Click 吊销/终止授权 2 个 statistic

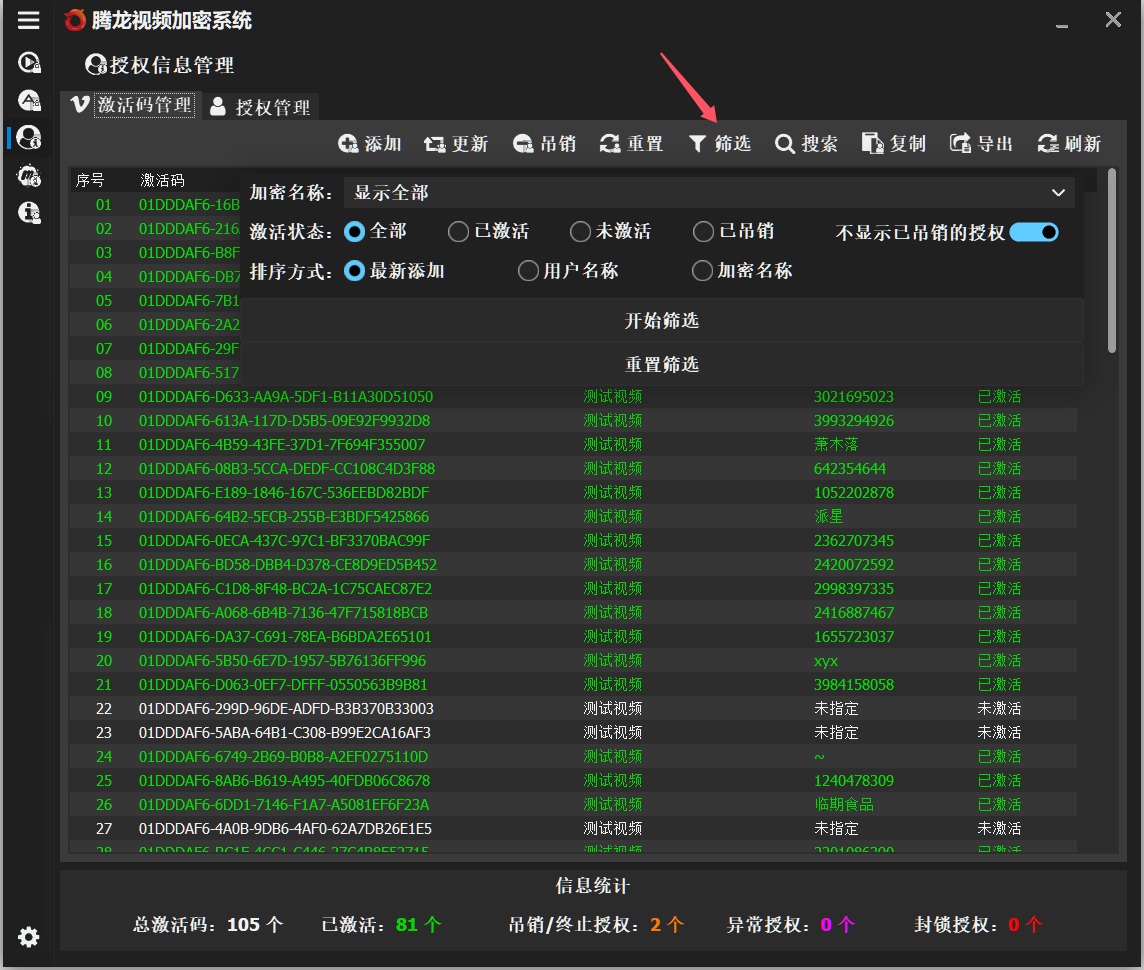coord(596,925)
